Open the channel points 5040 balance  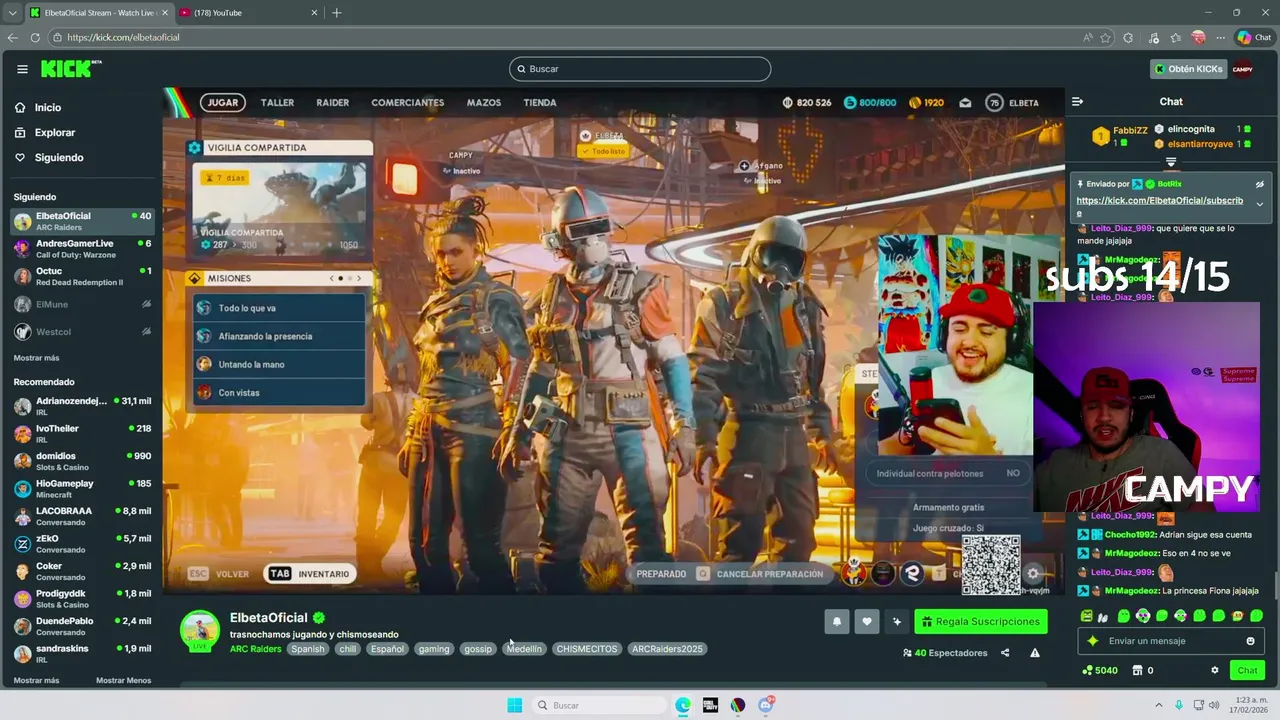1100,670
